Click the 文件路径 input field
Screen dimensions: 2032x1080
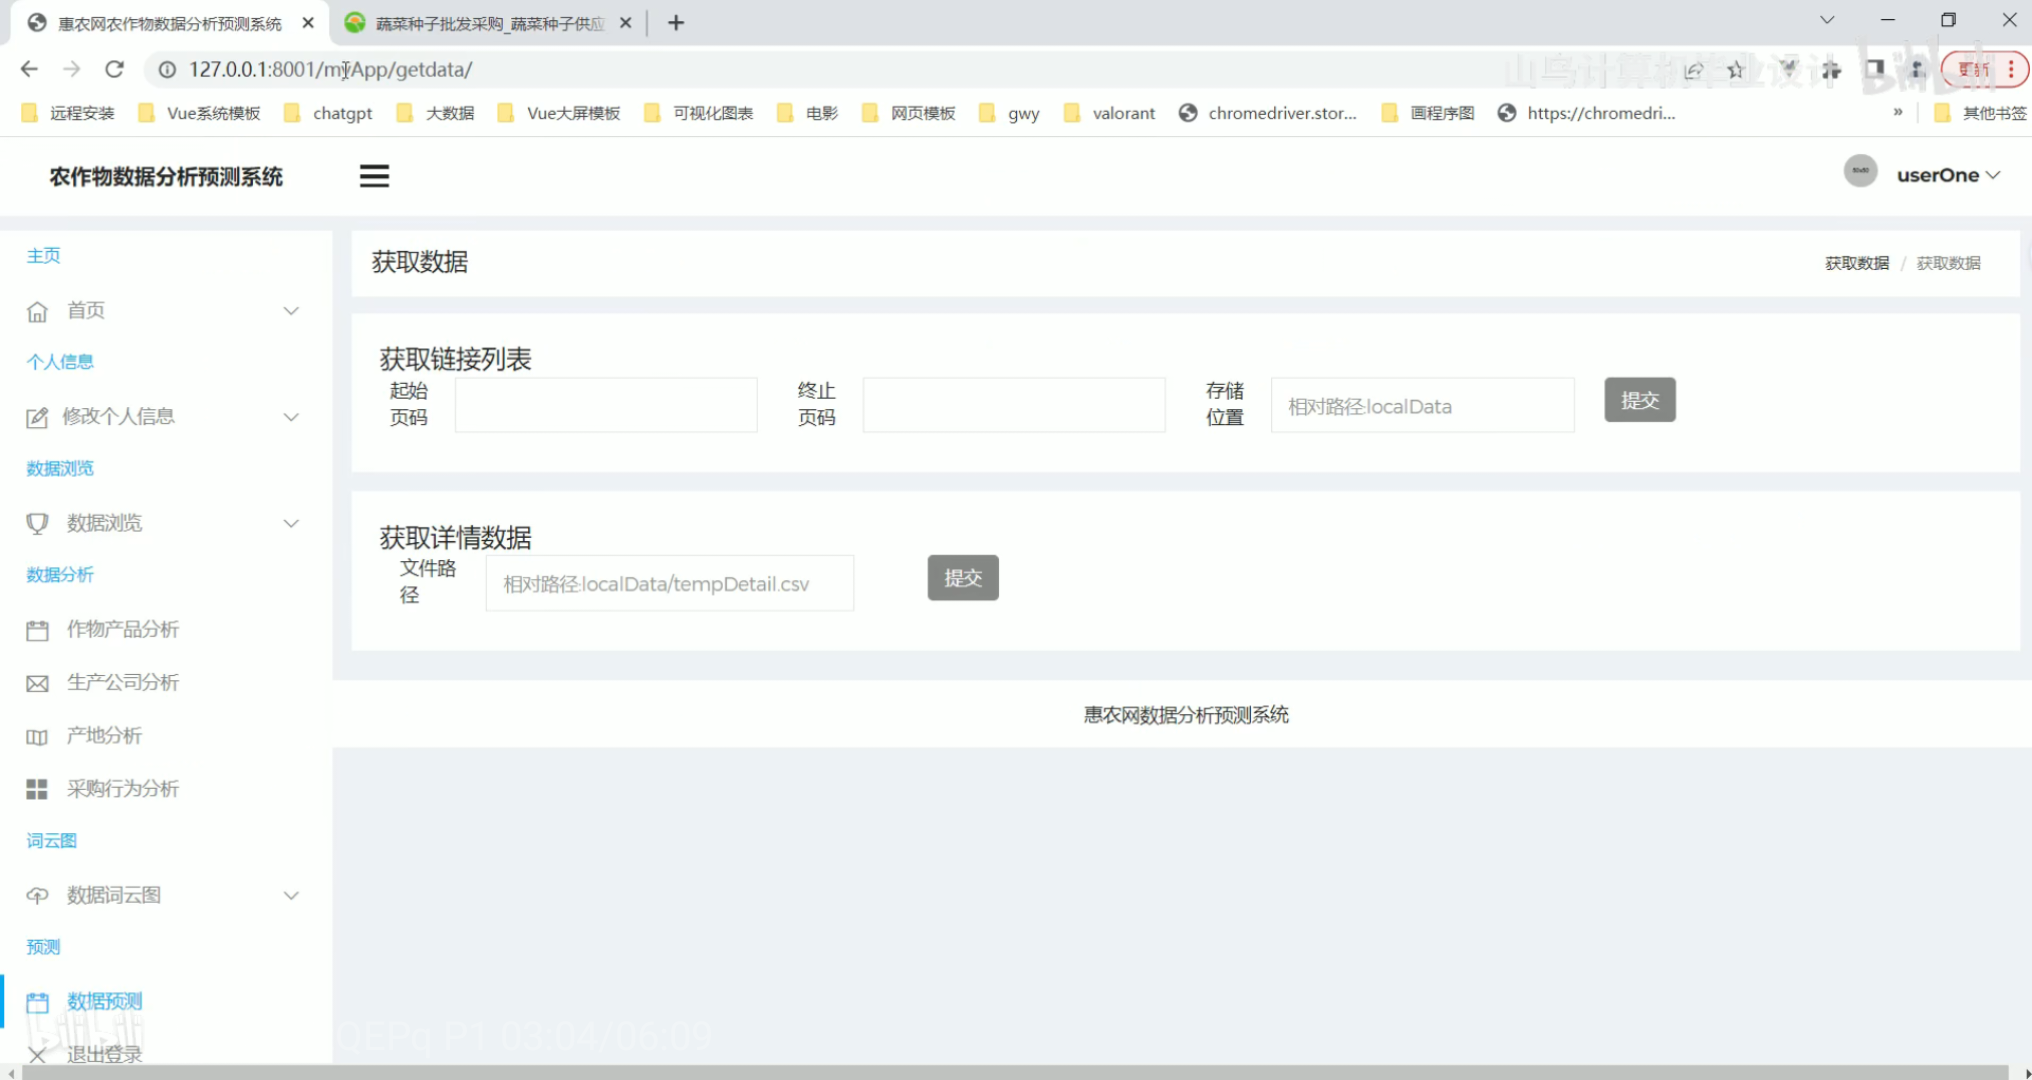[669, 583]
